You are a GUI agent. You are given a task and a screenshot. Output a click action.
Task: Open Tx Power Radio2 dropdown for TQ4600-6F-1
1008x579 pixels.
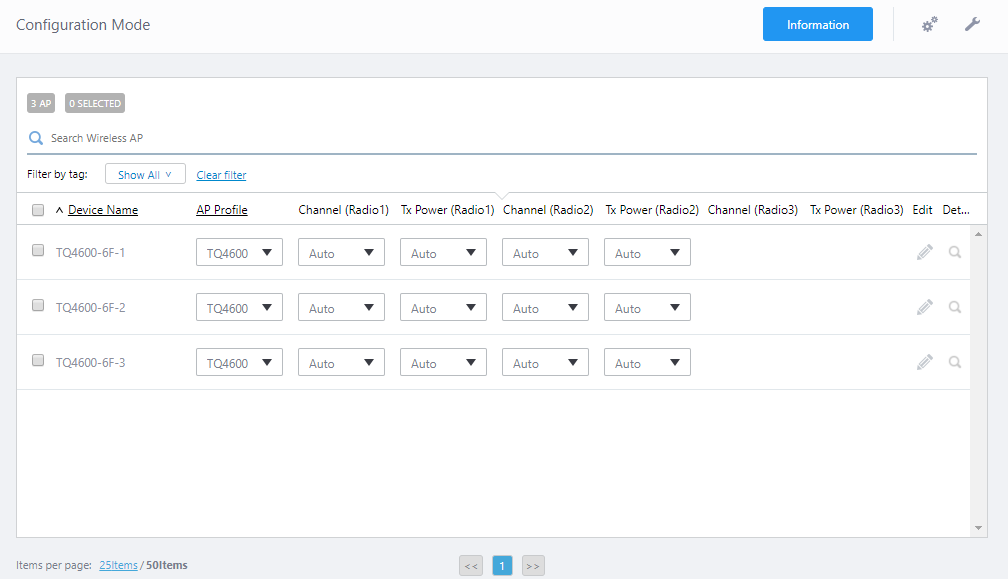click(647, 253)
